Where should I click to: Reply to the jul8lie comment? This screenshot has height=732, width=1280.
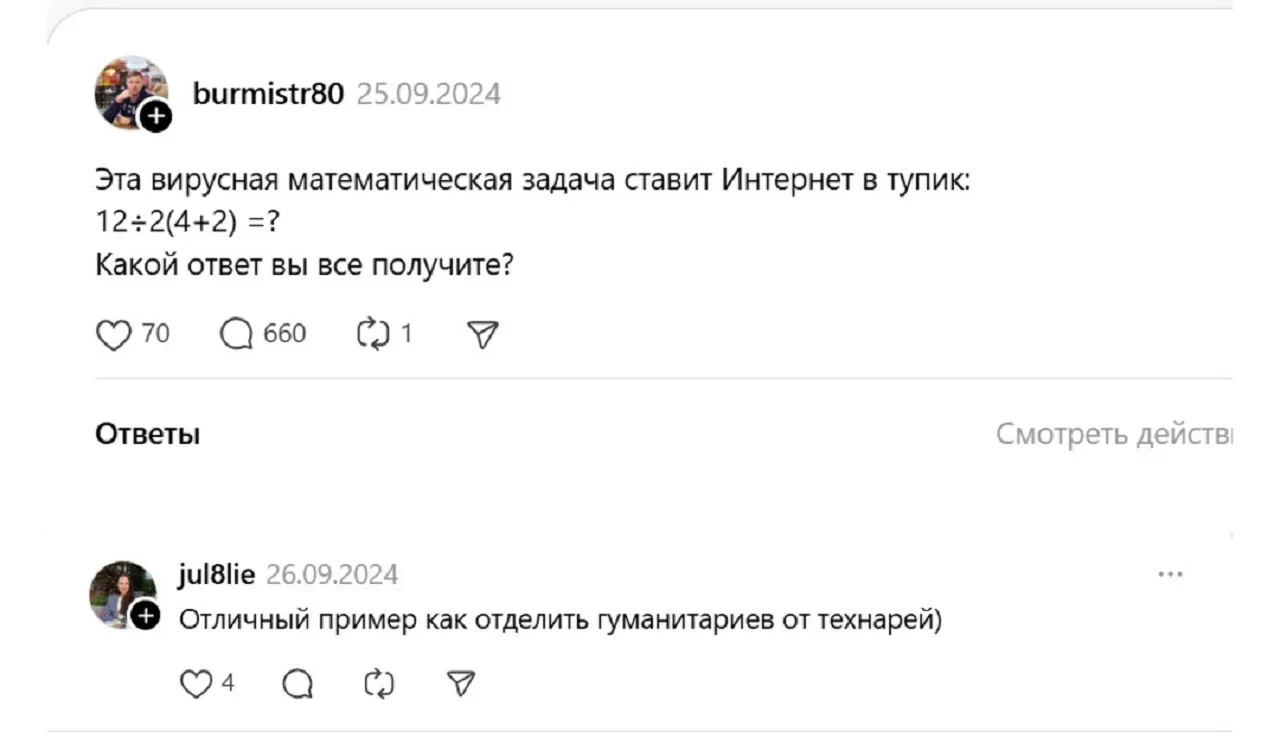298,684
